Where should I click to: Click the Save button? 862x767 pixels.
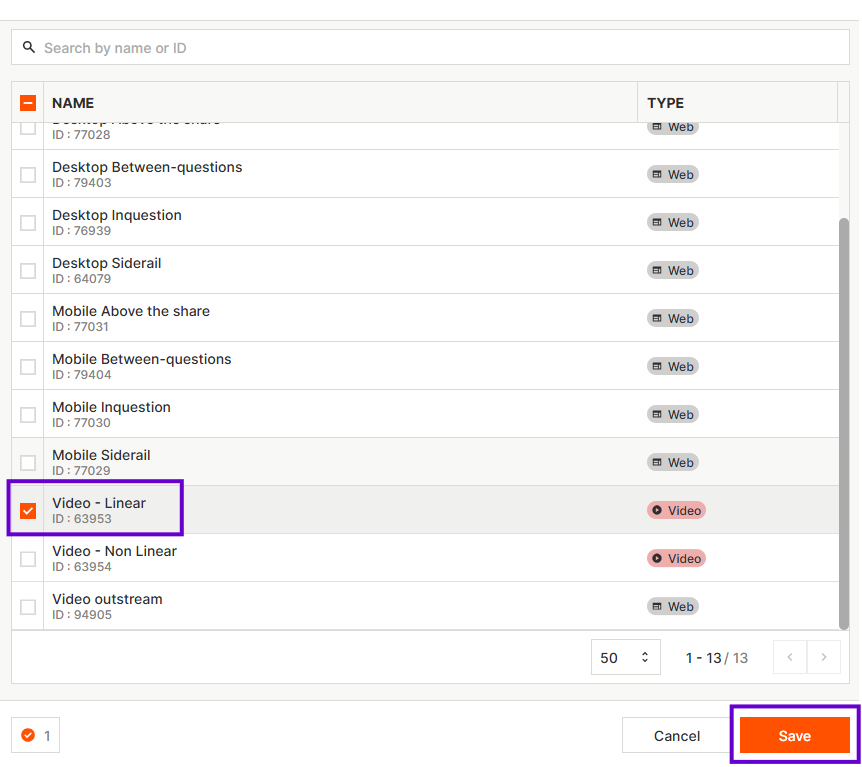coord(795,735)
